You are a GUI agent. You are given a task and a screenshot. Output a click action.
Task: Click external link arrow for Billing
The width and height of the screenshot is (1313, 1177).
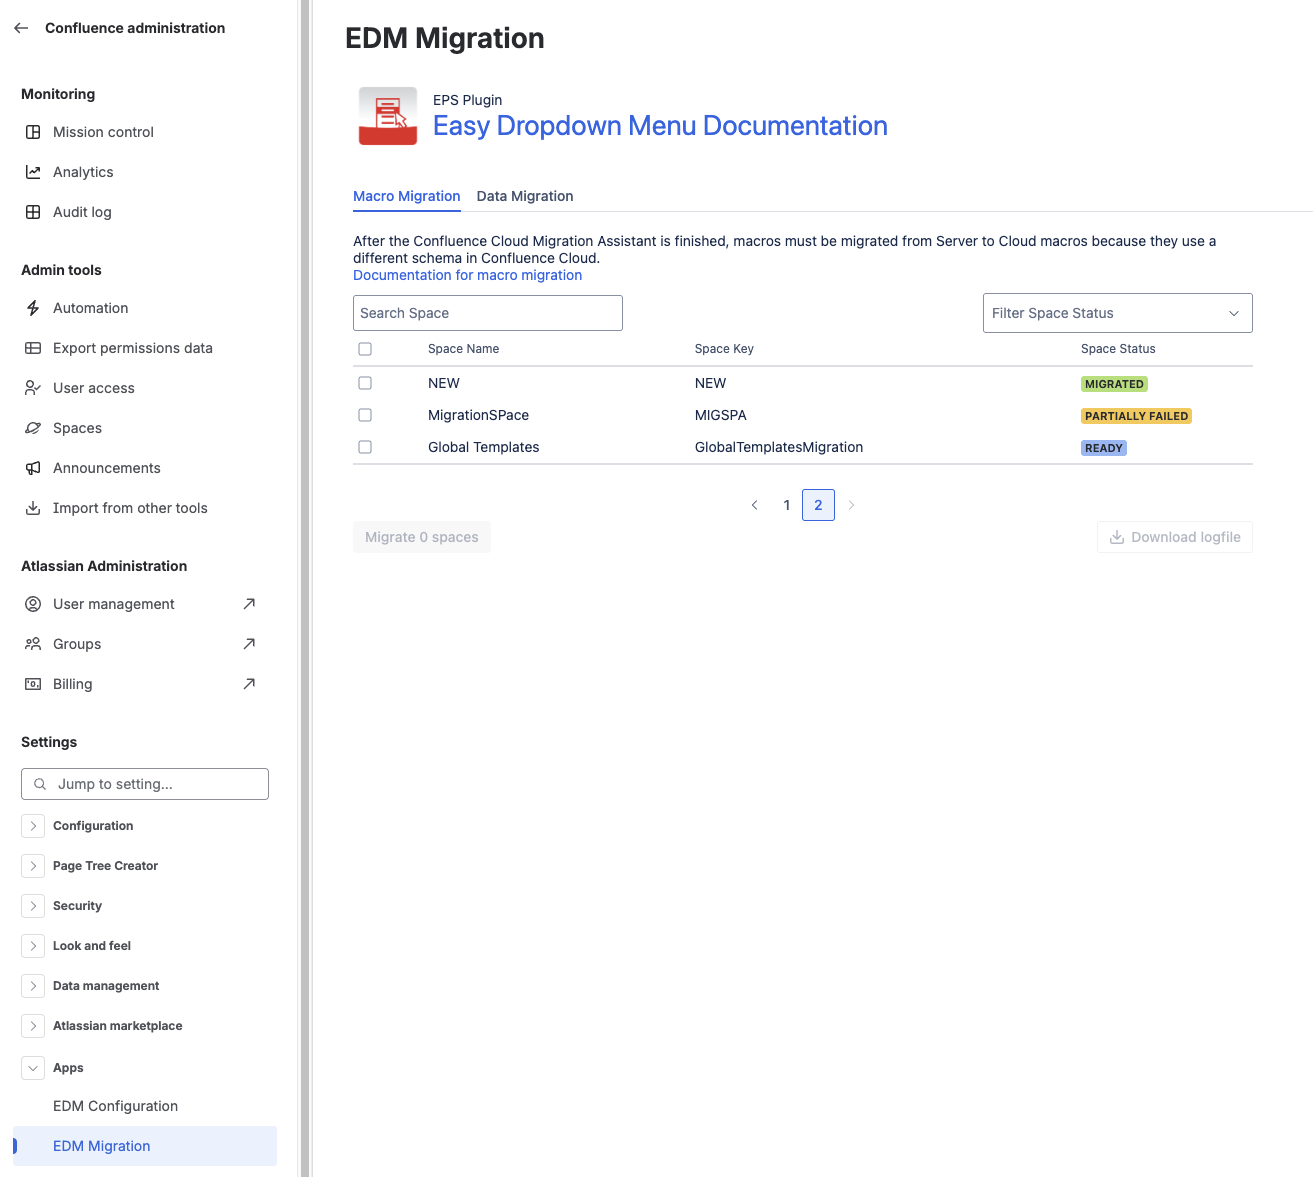click(x=249, y=684)
